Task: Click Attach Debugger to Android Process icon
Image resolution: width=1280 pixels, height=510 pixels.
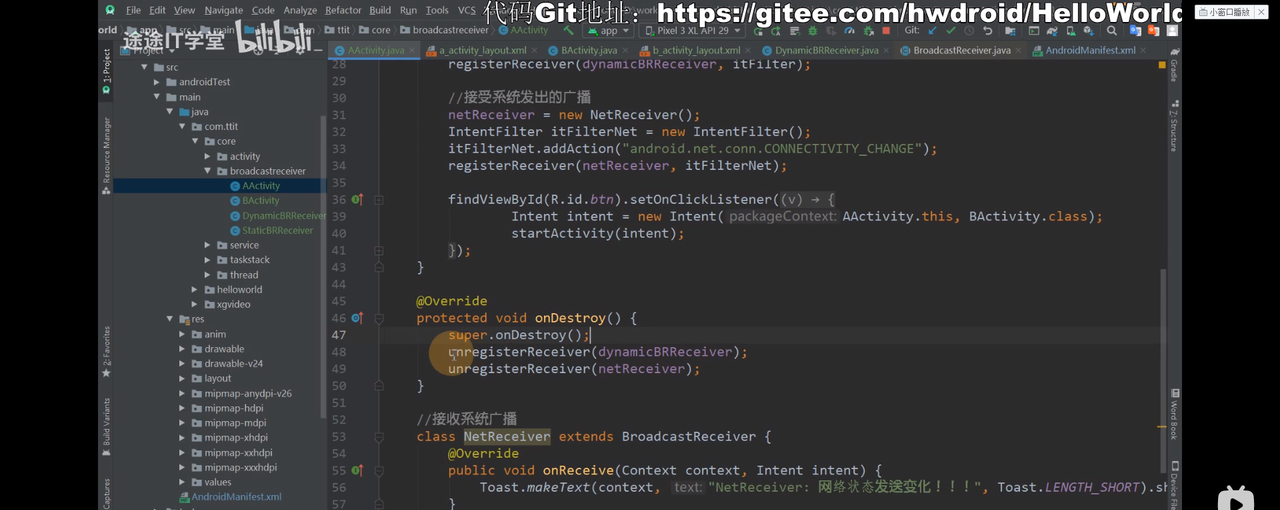Action: pos(868,31)
